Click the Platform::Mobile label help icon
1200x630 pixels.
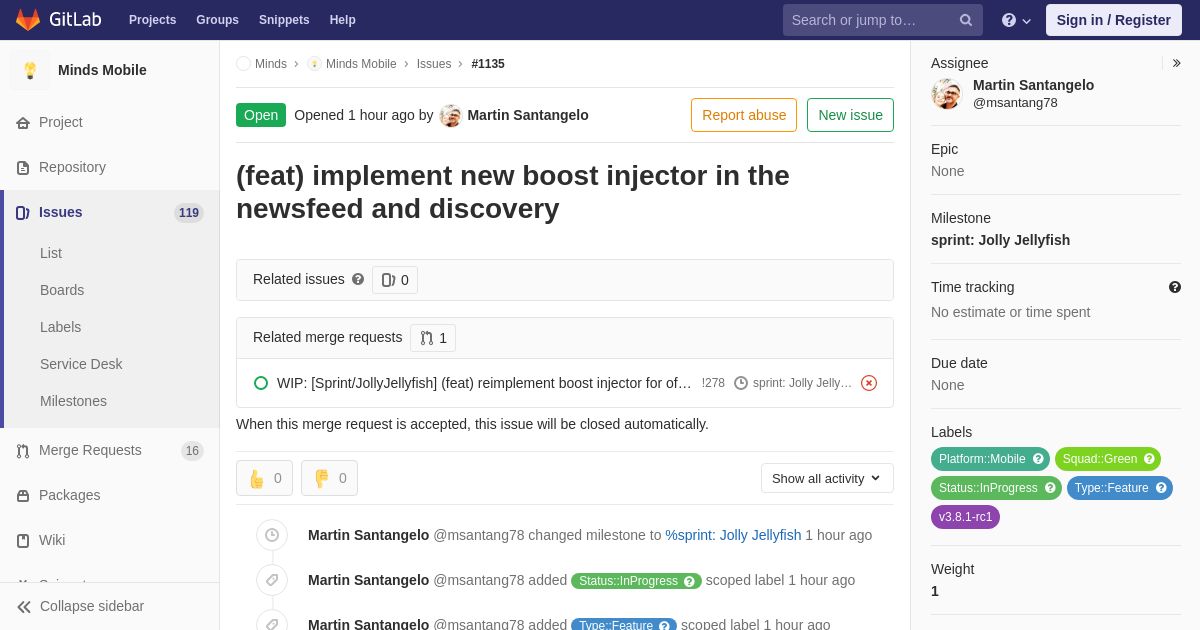tap(1038, 459)
